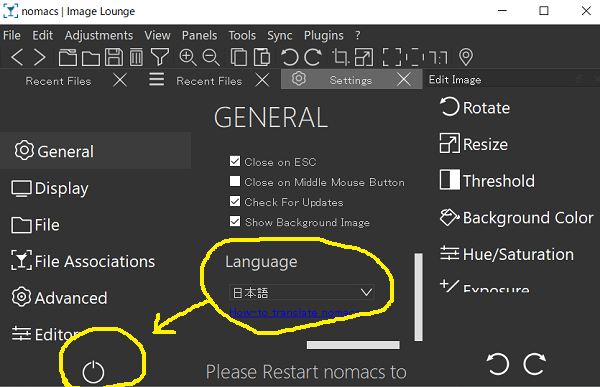The width and height of the screenshot is (600, 387).
Task: Select Advanced settings category
Action: click(x=59, y=298)
